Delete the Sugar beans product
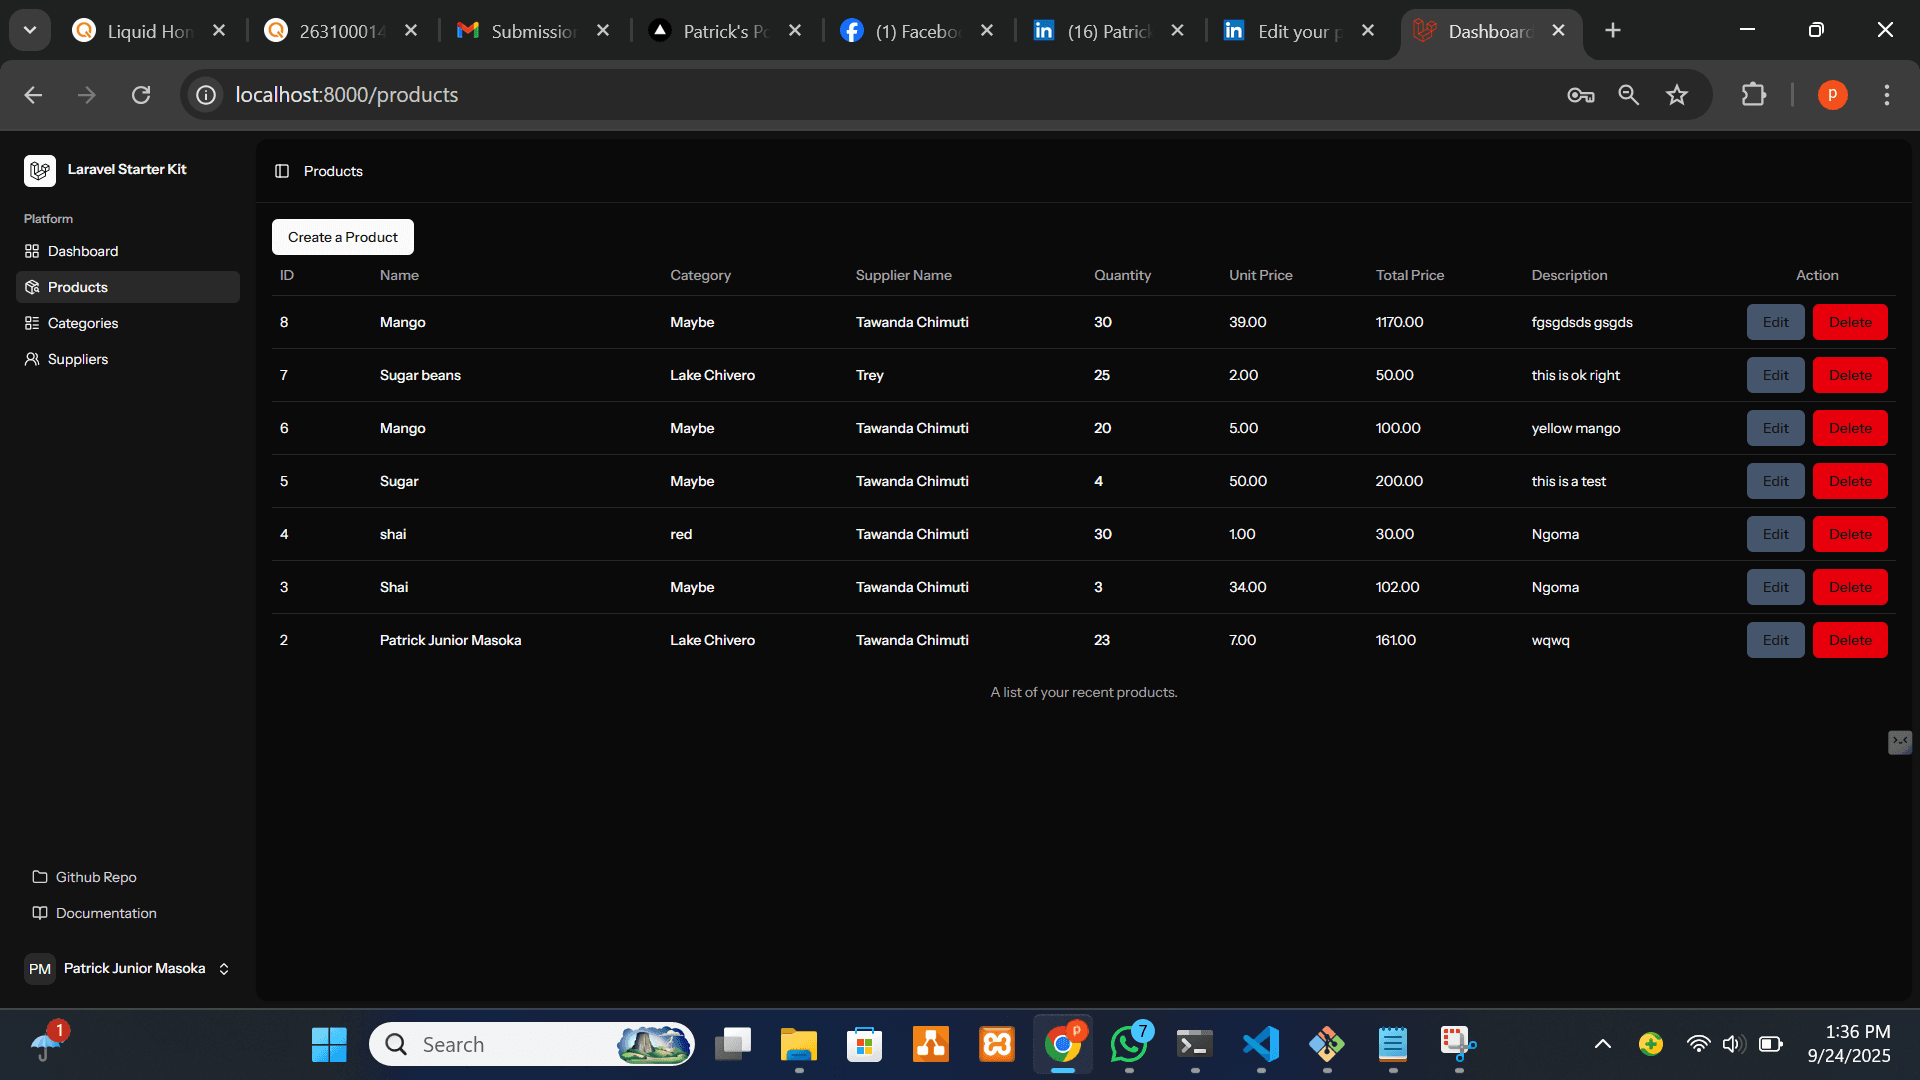This screenshot has height=1080, width=1920. tap(1849, 375)
